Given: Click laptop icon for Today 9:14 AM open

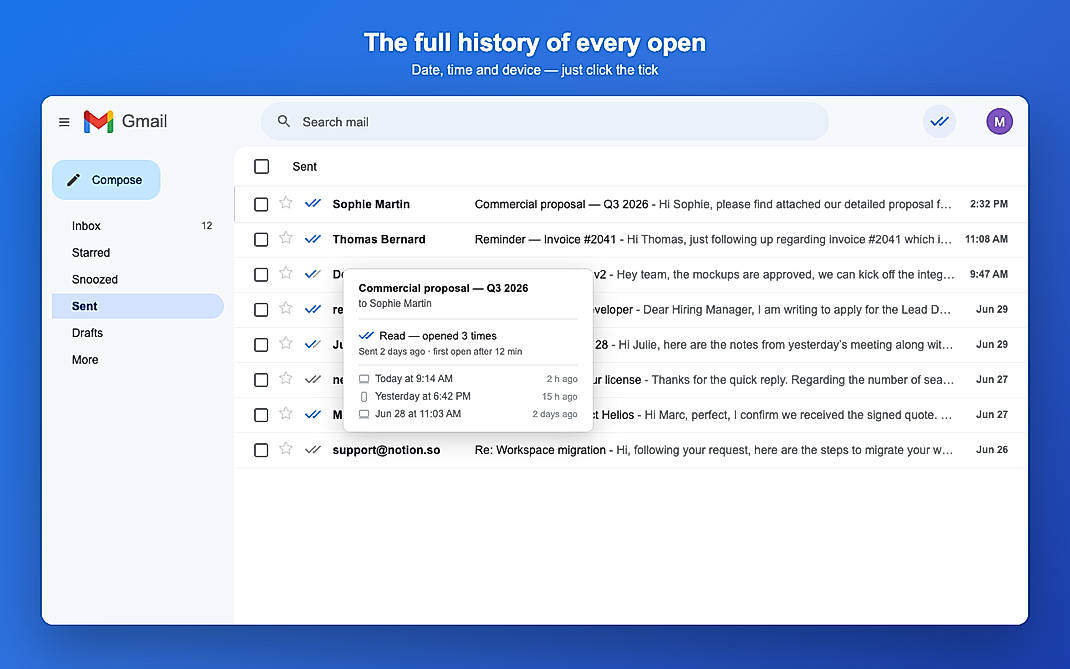Looking at the screenshot, I should tap(364, 379).
